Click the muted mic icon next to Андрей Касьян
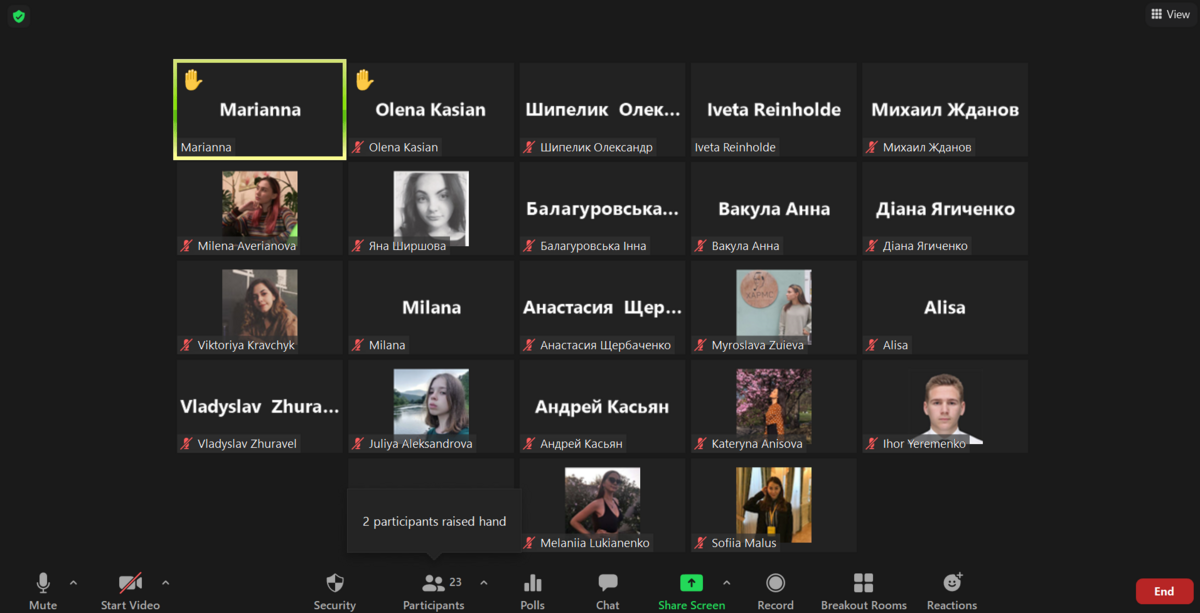This screenshot has width=1200, height=613. point(530,444)
